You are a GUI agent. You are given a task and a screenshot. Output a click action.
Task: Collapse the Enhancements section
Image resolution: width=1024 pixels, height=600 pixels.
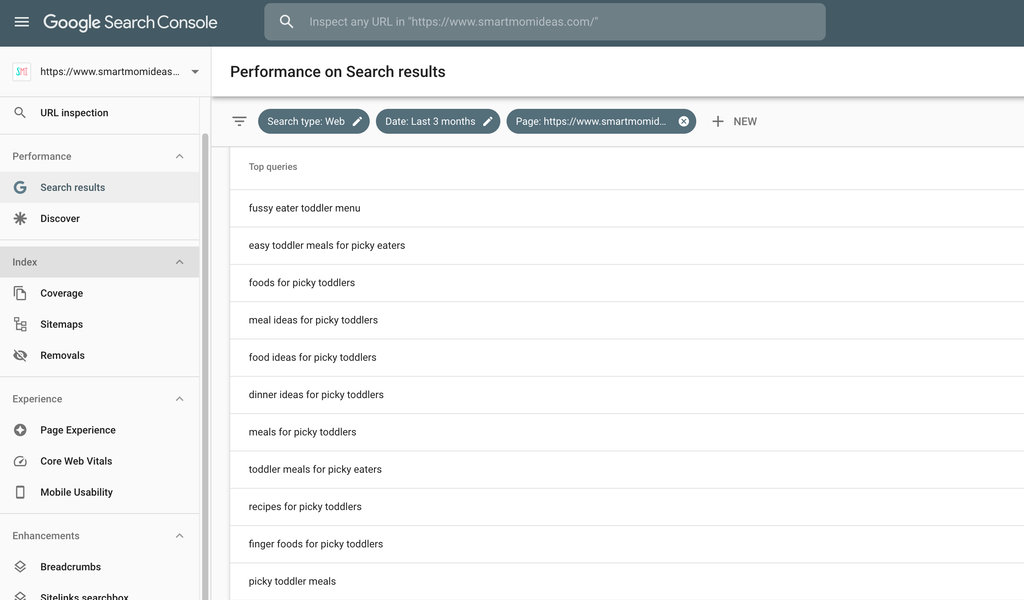coord(179,536)
